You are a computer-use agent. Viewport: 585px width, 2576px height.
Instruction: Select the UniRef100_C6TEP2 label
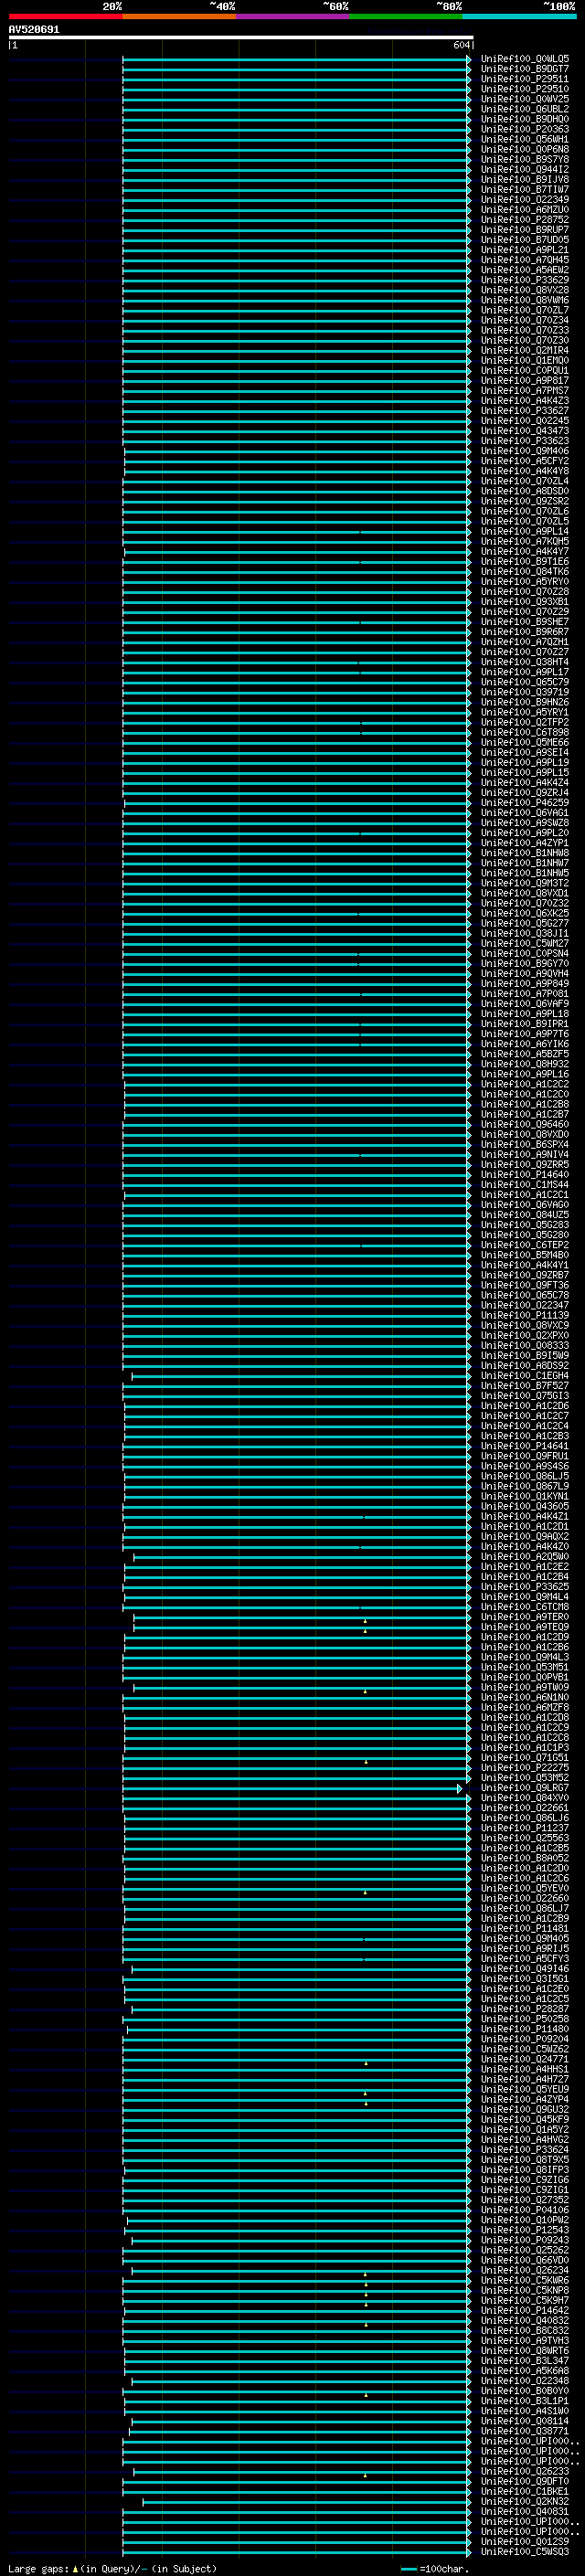coord(525,1245)
